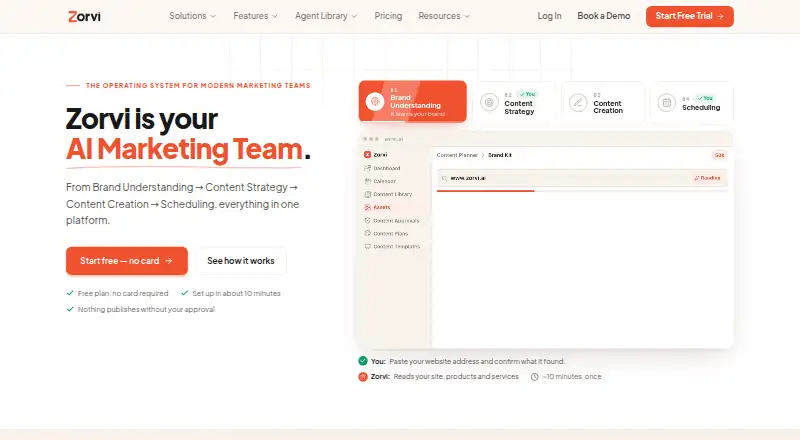Viewport: 800px width, 440px height.
Task: Click the Zorvi logo in header
Action: (x=84, y=16)
